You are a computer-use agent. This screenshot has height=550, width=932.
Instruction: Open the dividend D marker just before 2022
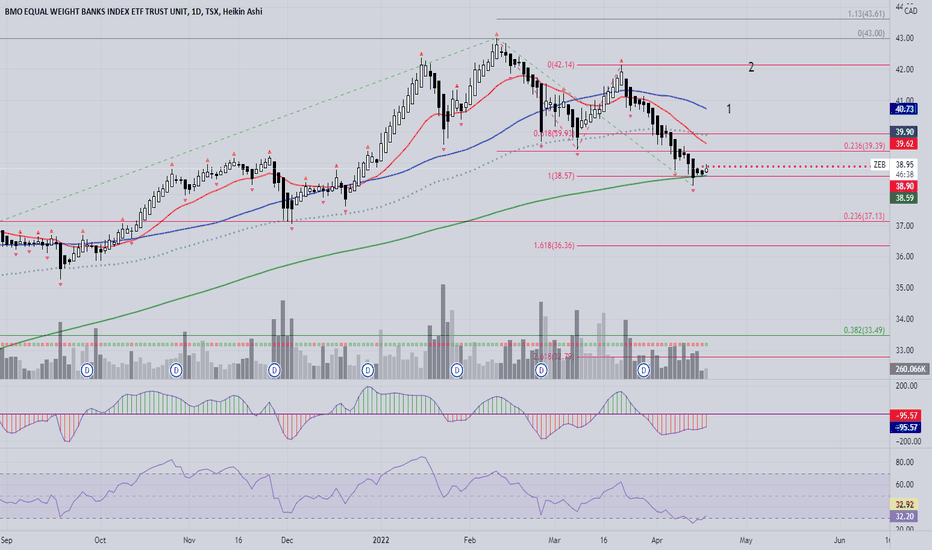tap(368, 370)
